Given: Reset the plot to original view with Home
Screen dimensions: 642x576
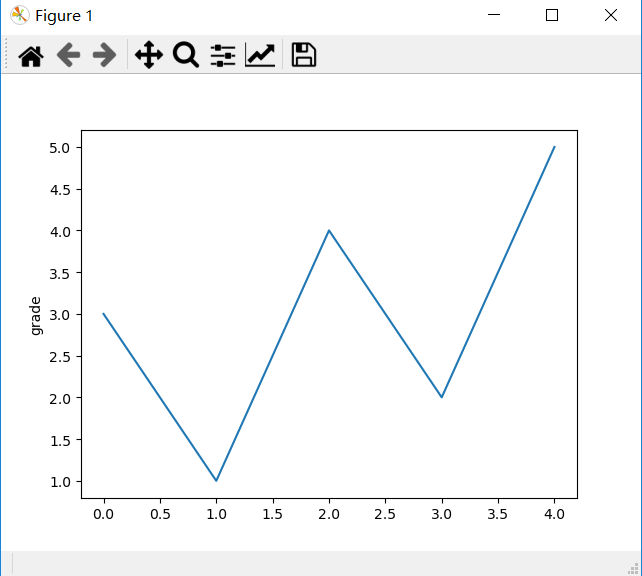Looking at the screenshot, I should 31,55.
